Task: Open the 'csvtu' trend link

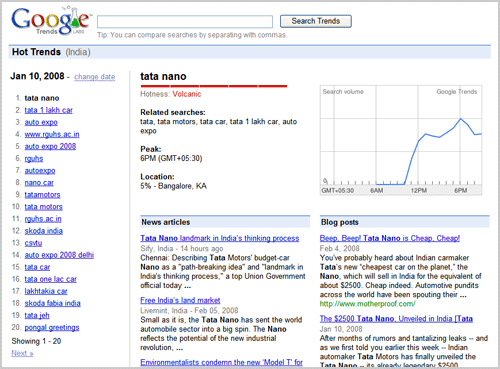Action: [33, 243]
